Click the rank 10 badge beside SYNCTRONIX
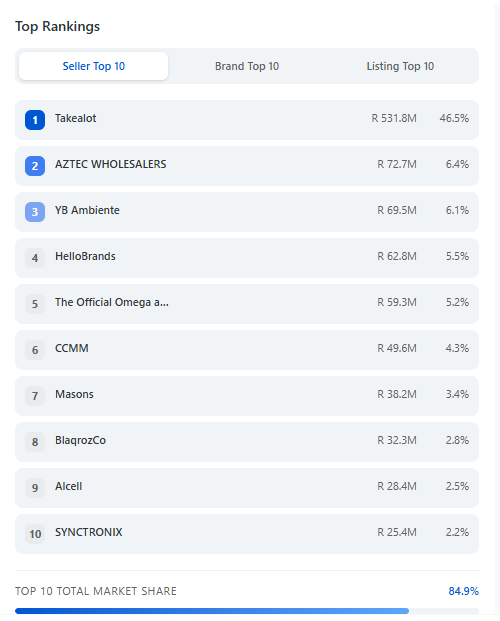 pyautogui.click(x=35, y=534)
